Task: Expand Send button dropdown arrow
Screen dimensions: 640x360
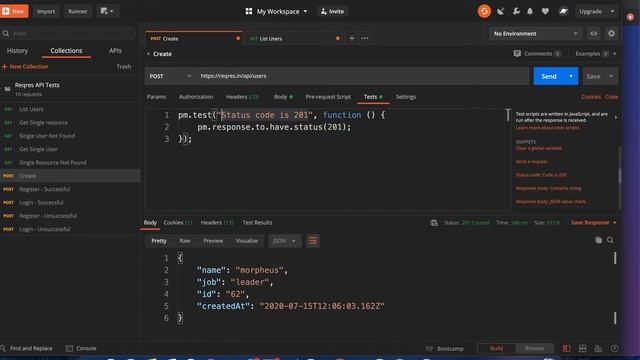Action: click(x=571, y=76)
